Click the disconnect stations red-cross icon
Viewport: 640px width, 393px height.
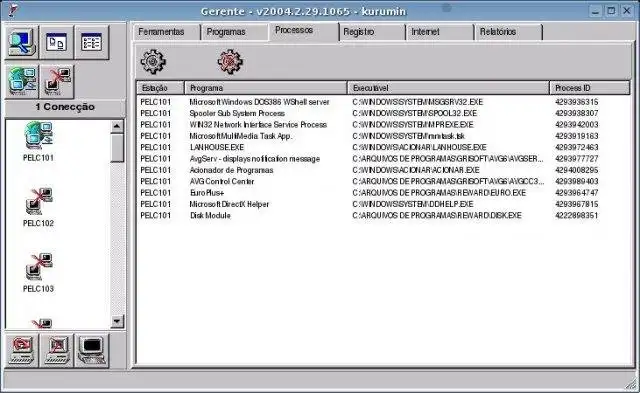point(57,82)
